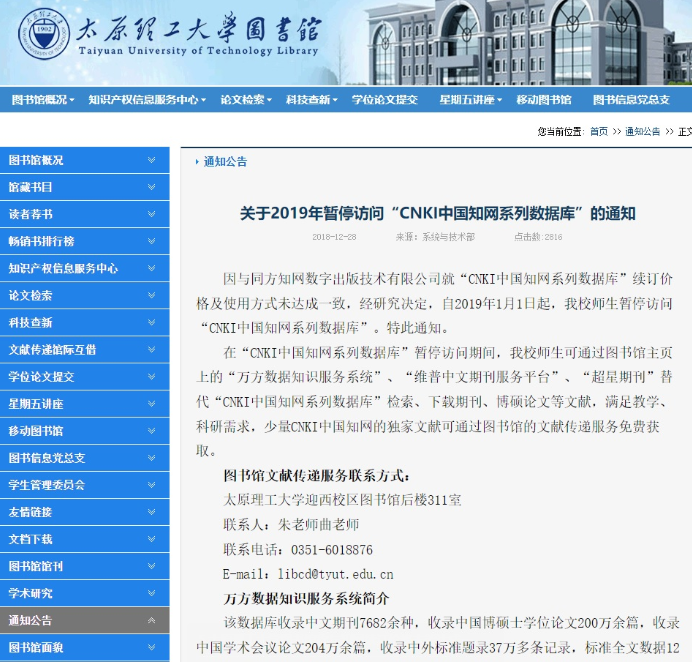The width and height of the screenshot is (692, 662).
Task: Expand chevron beside sidebar 科技查新
Action: [151, 323]
